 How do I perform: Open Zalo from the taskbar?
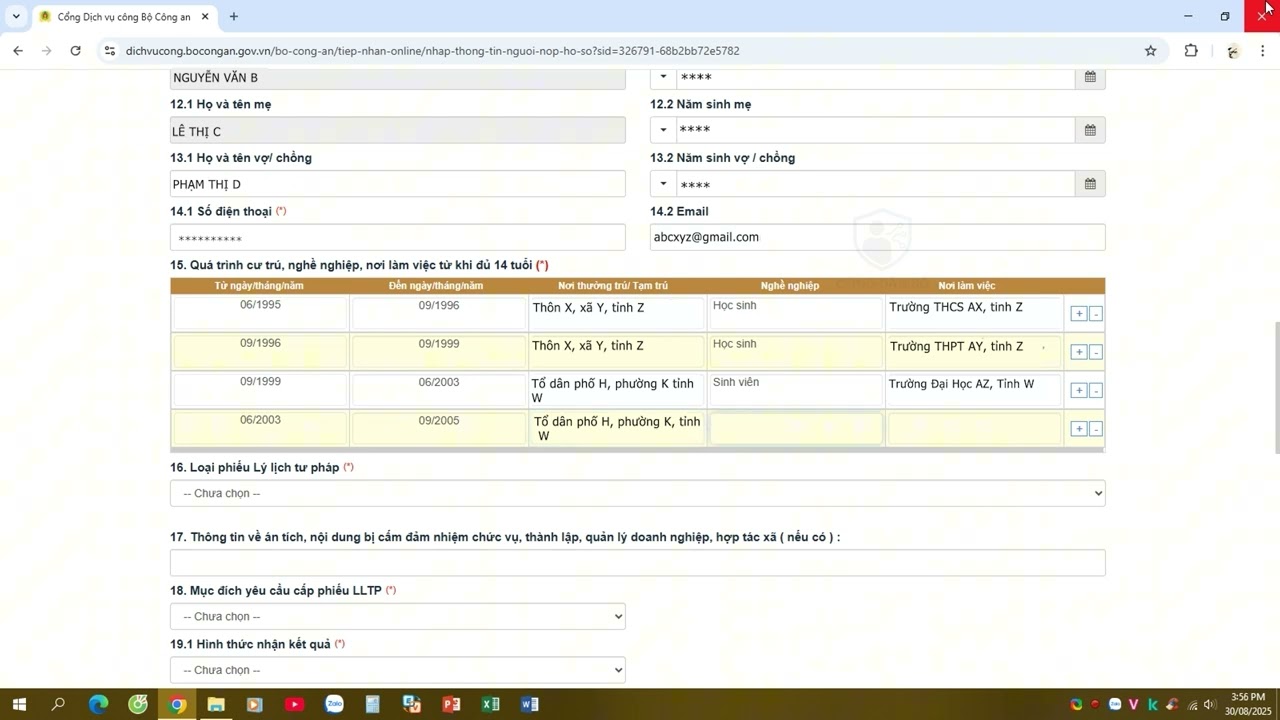[334, 705]
